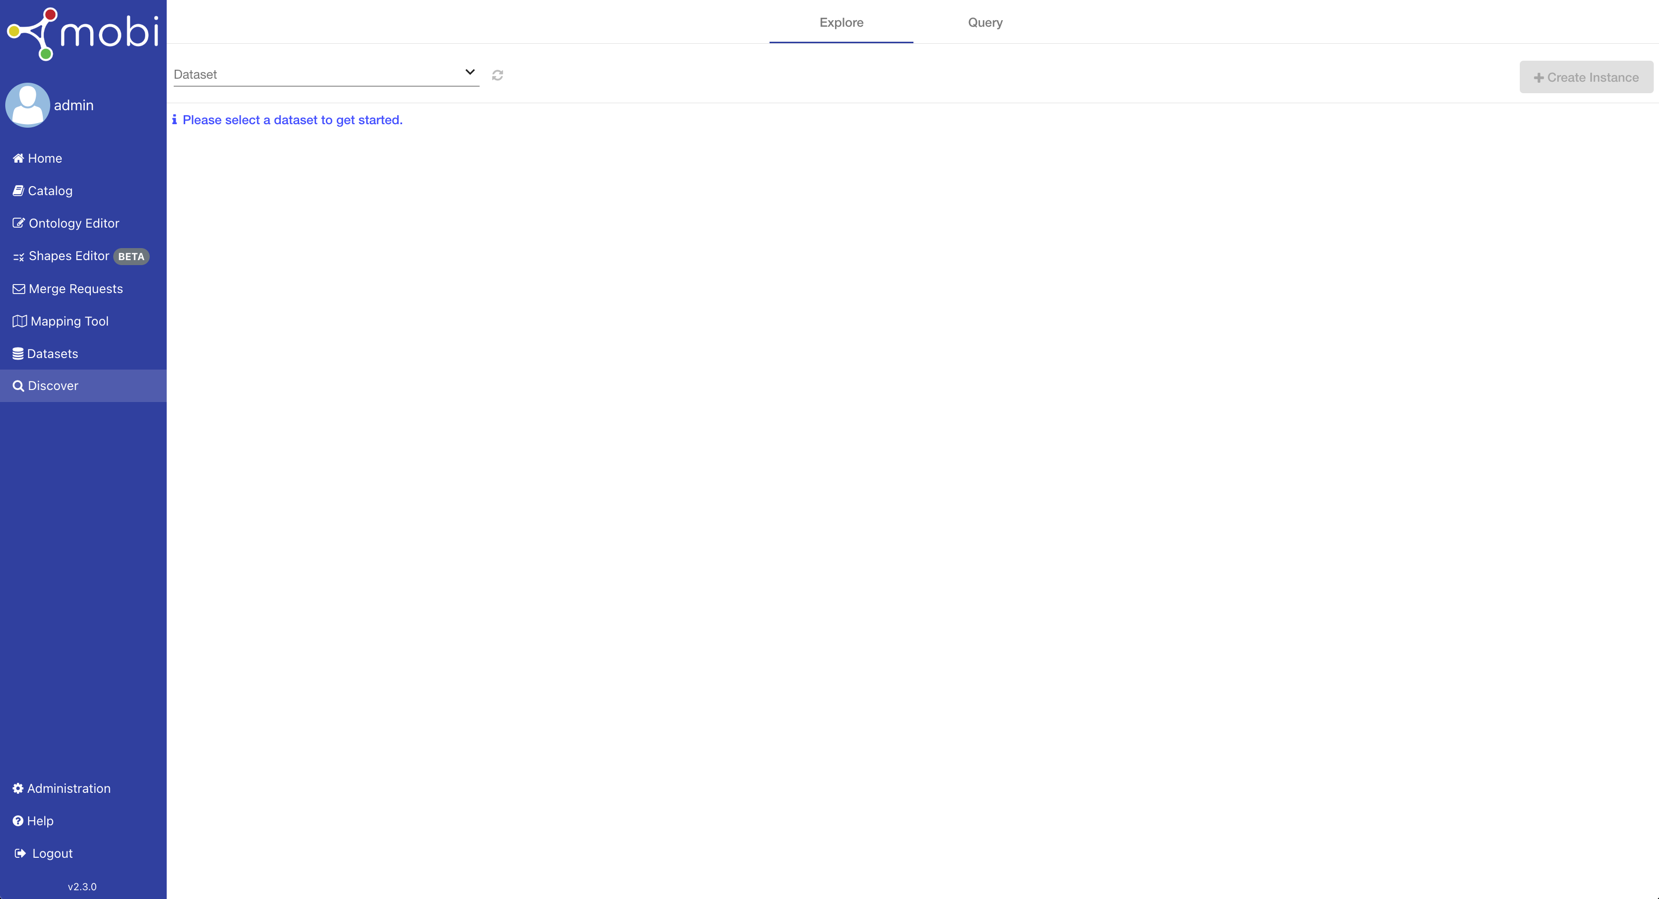
Task: Open the Dataset dropdown
Action: [x=326, y=74]
